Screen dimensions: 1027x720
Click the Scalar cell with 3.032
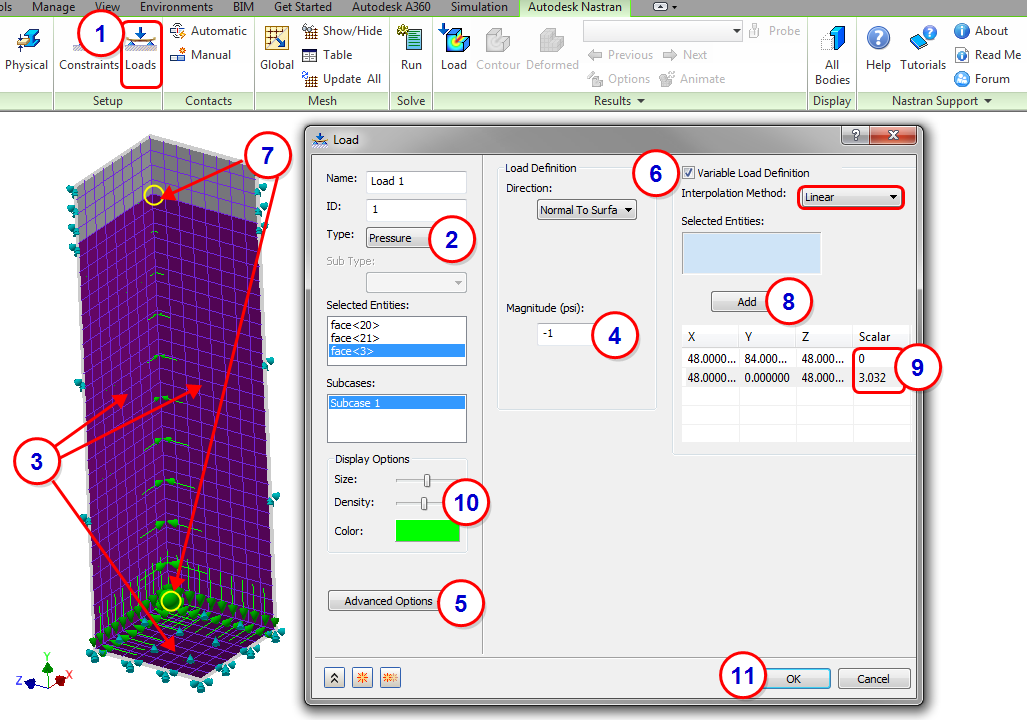tap(880, 377)
